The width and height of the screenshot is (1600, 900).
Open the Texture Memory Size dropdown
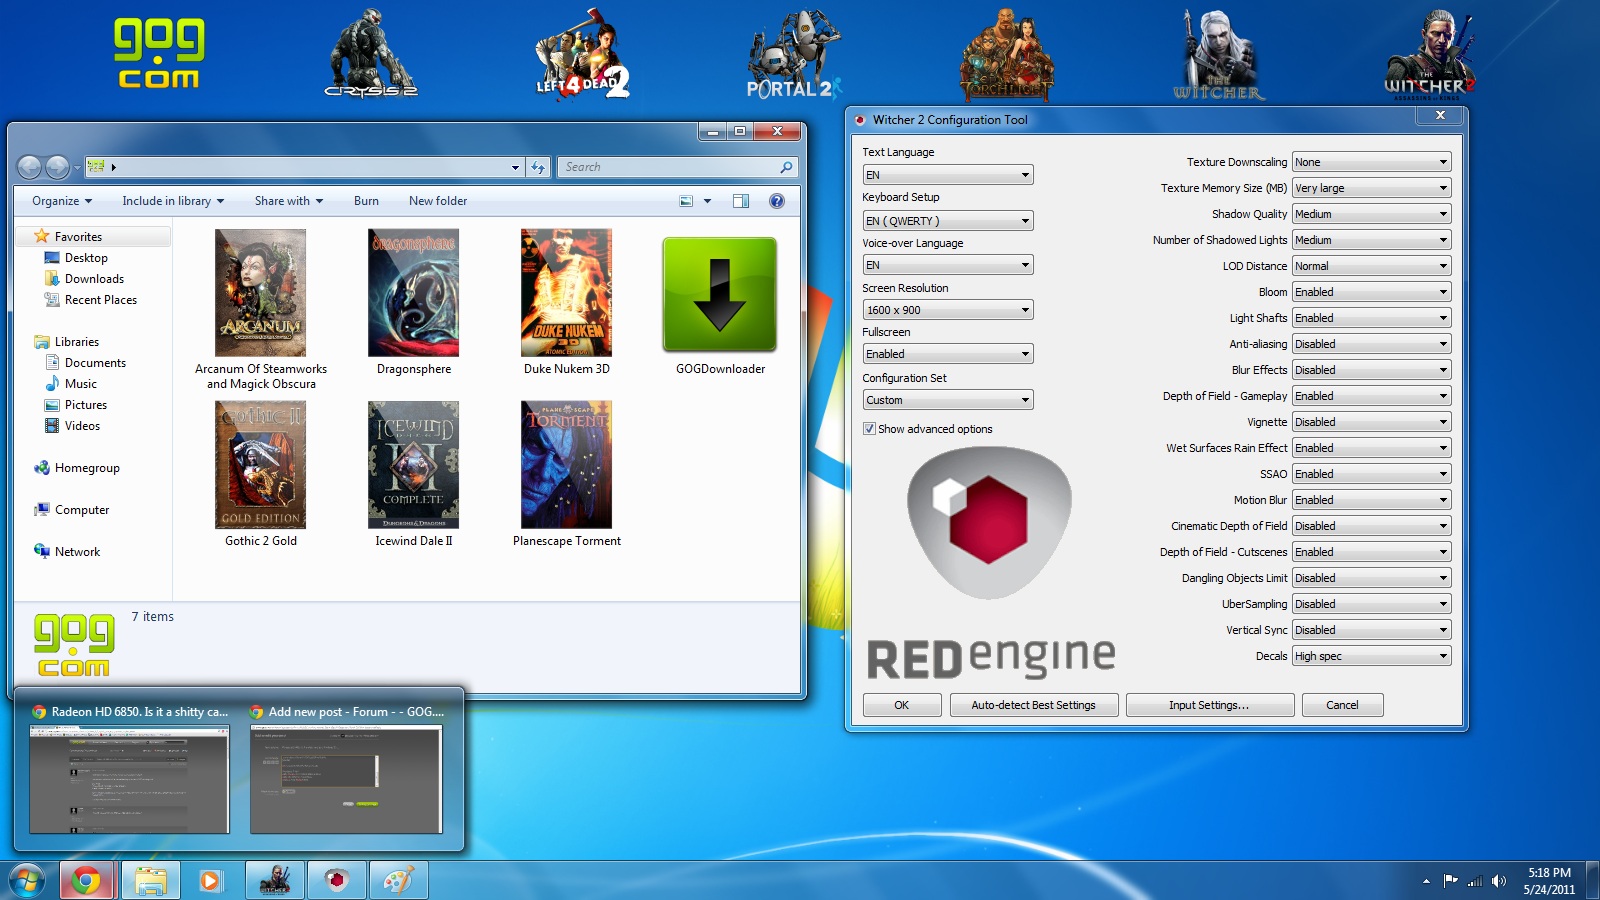coord(1371,188)
